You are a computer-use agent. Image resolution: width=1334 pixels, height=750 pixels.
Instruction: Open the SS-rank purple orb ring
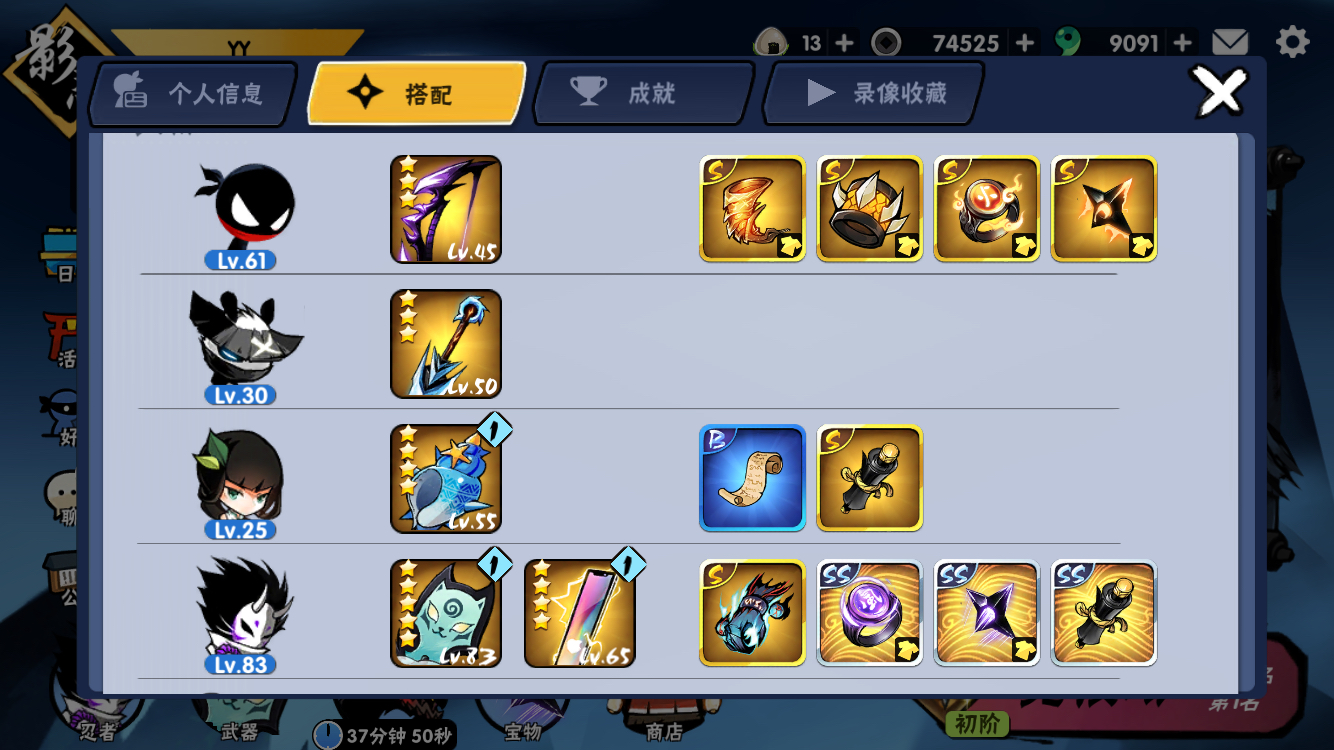pyautogui.click(x=870, y=613)
